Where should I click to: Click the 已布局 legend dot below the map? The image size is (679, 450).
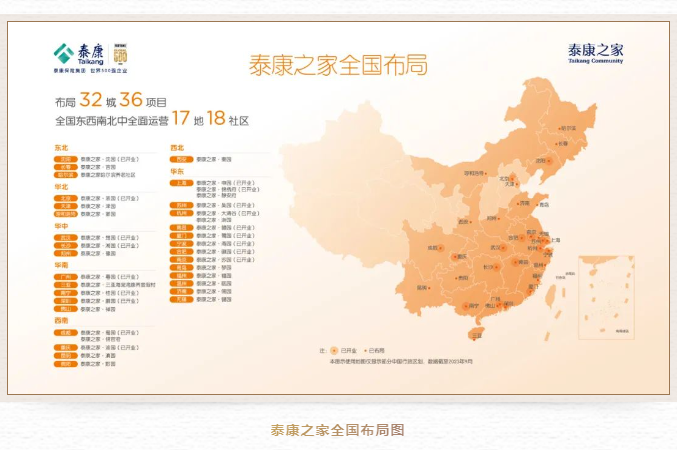coord(366,350)
